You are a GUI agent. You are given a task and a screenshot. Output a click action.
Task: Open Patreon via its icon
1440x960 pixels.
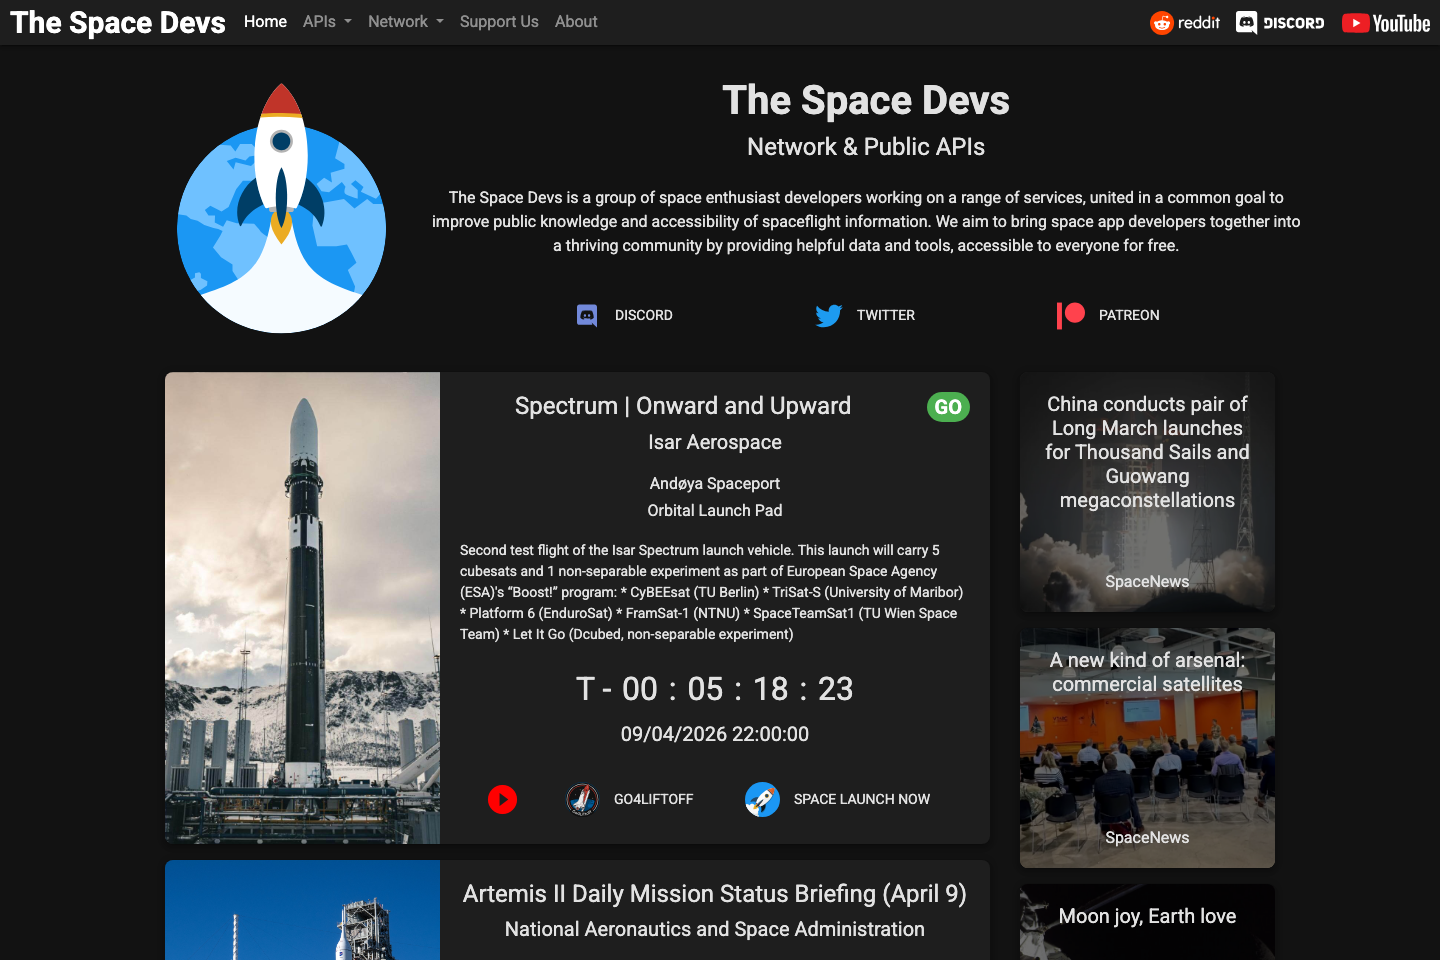tap(1070, 315)
